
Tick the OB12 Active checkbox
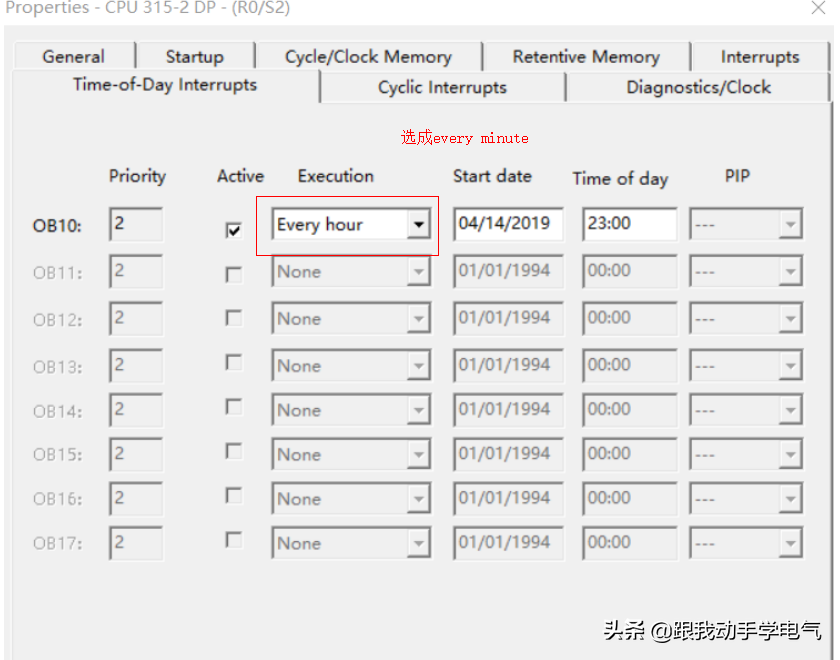pos(234,318)
